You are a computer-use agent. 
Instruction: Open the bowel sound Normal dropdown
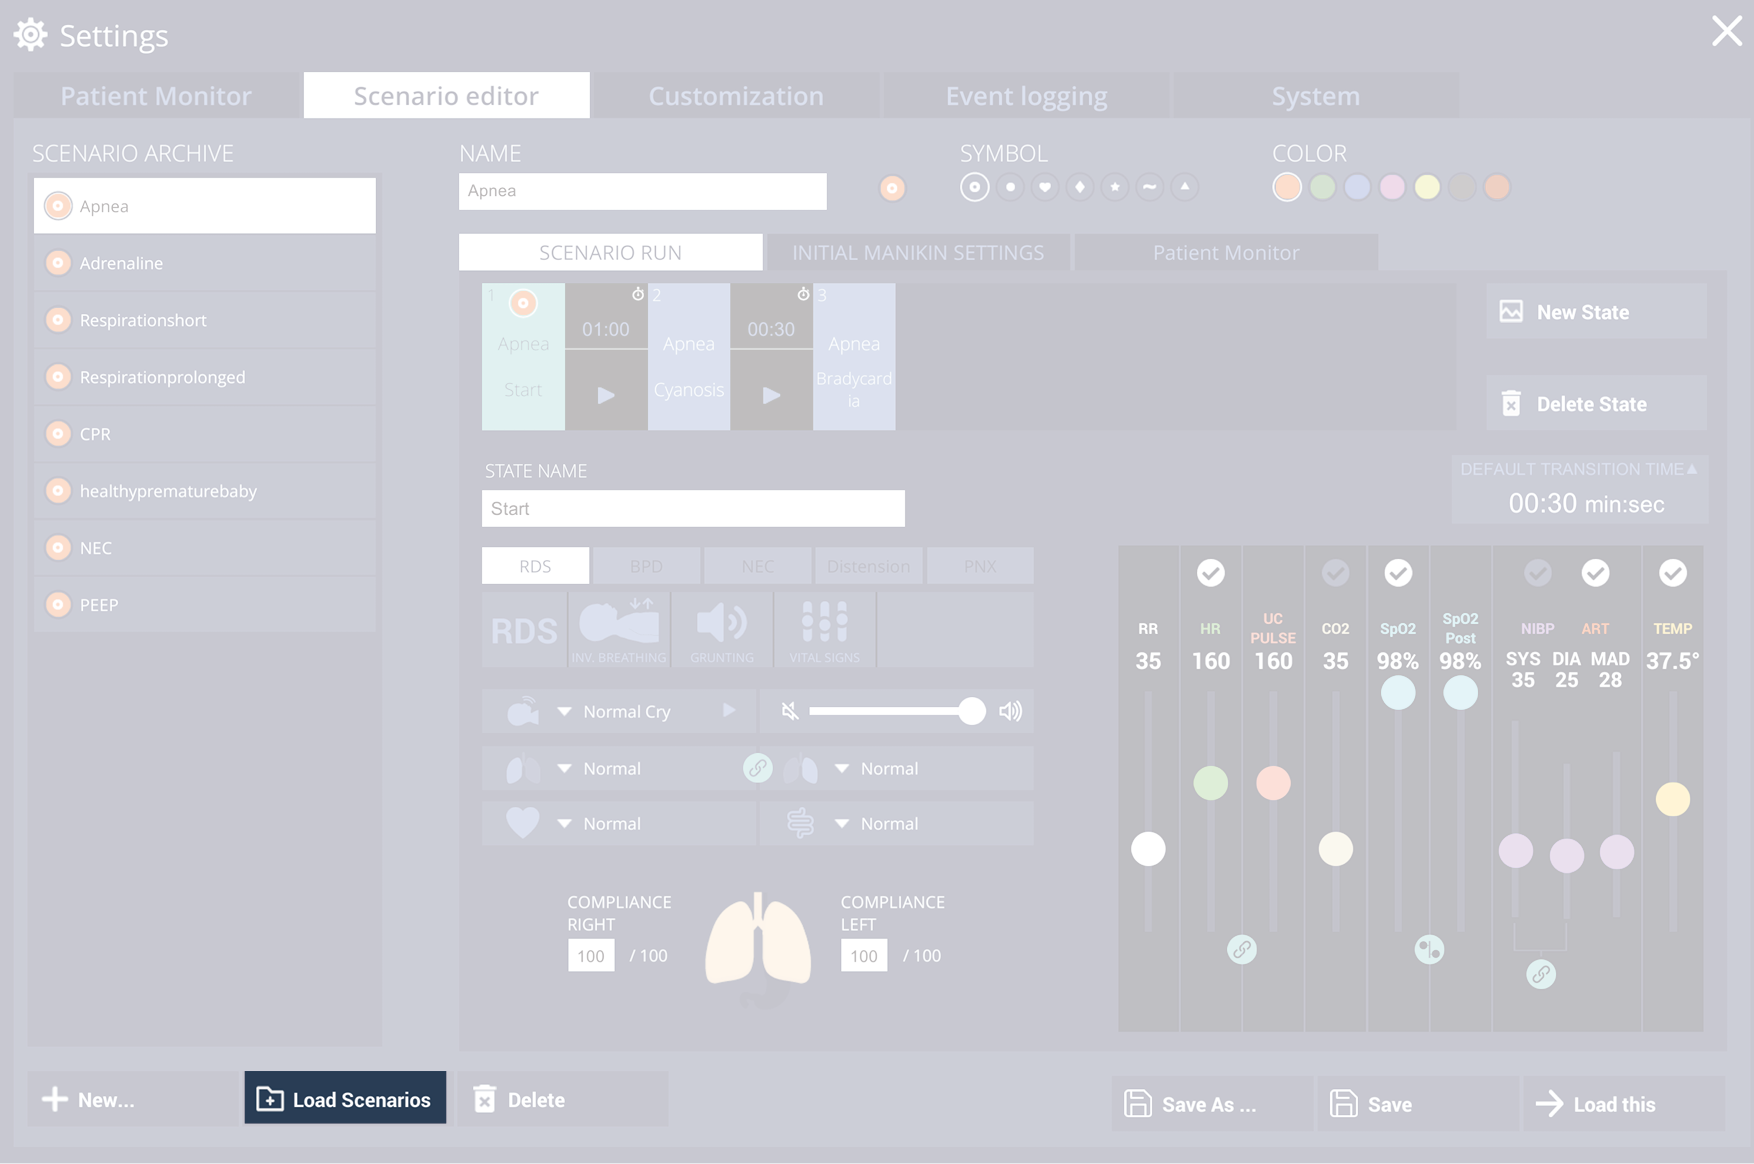point(842,824)
